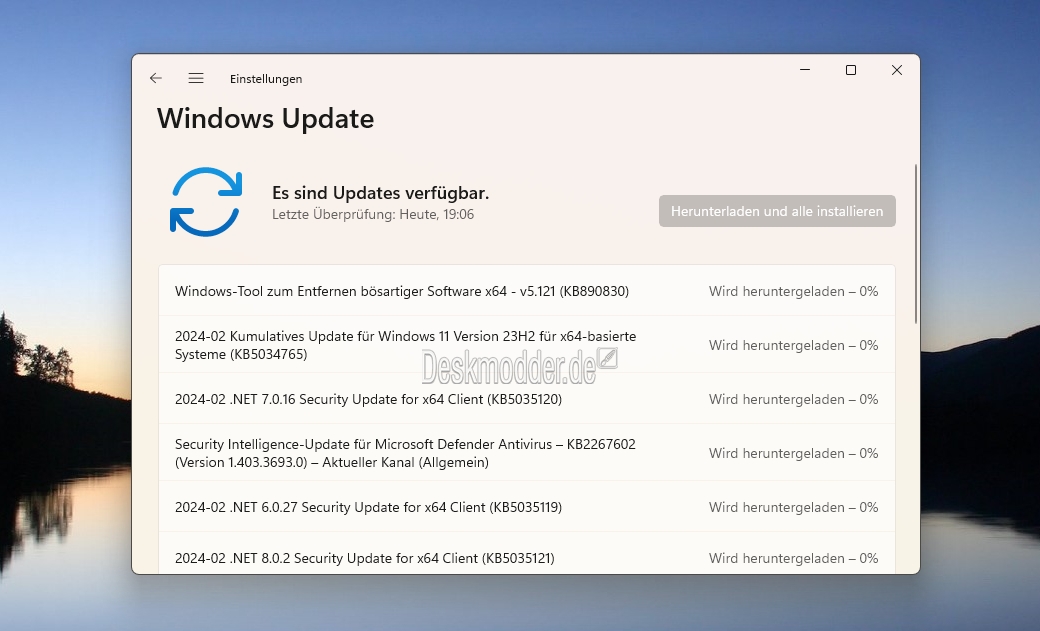The image size is (1040, 631).
Task: Click 'Es sind Updates verfügbar.' status text
Action: click(x=380, y=193)
